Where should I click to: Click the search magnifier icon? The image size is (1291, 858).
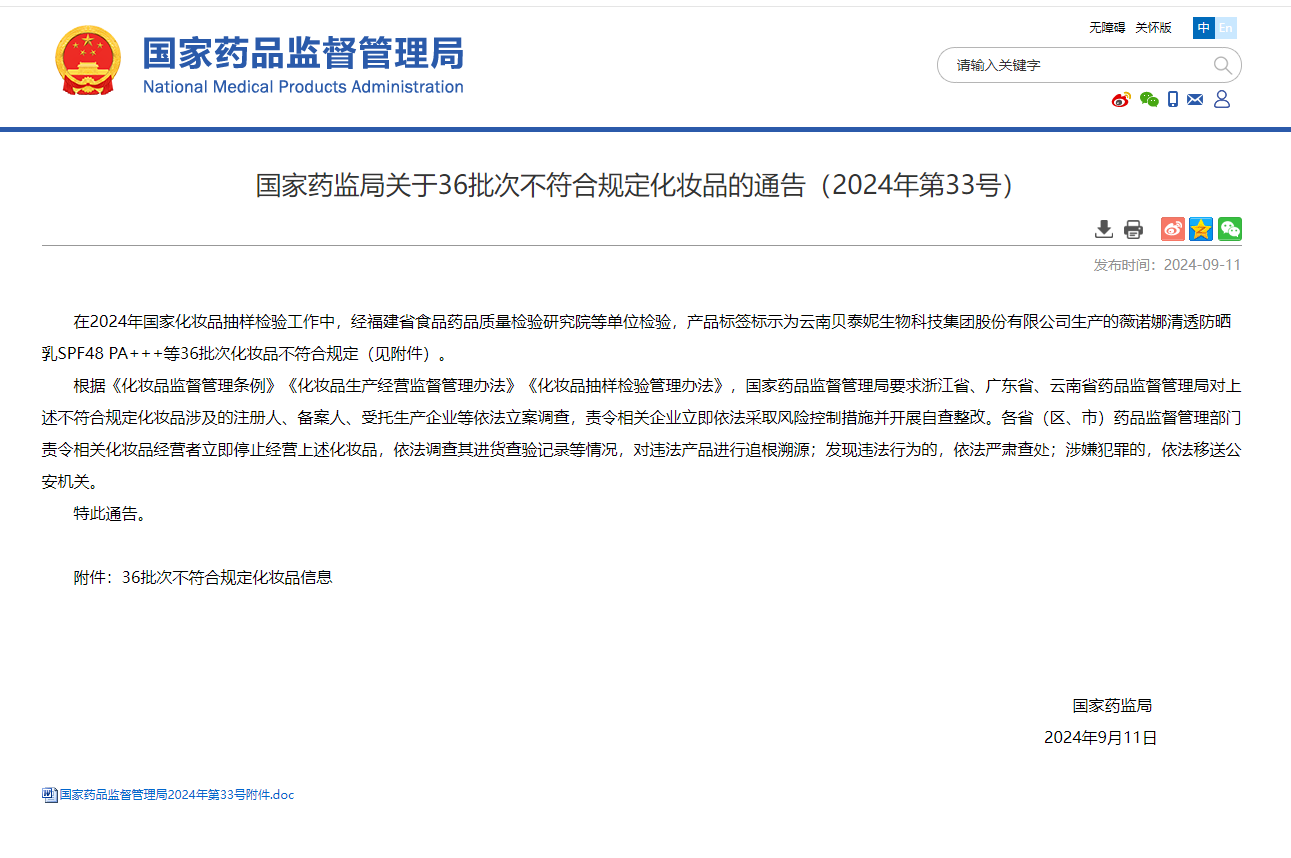pos(1222,65)
